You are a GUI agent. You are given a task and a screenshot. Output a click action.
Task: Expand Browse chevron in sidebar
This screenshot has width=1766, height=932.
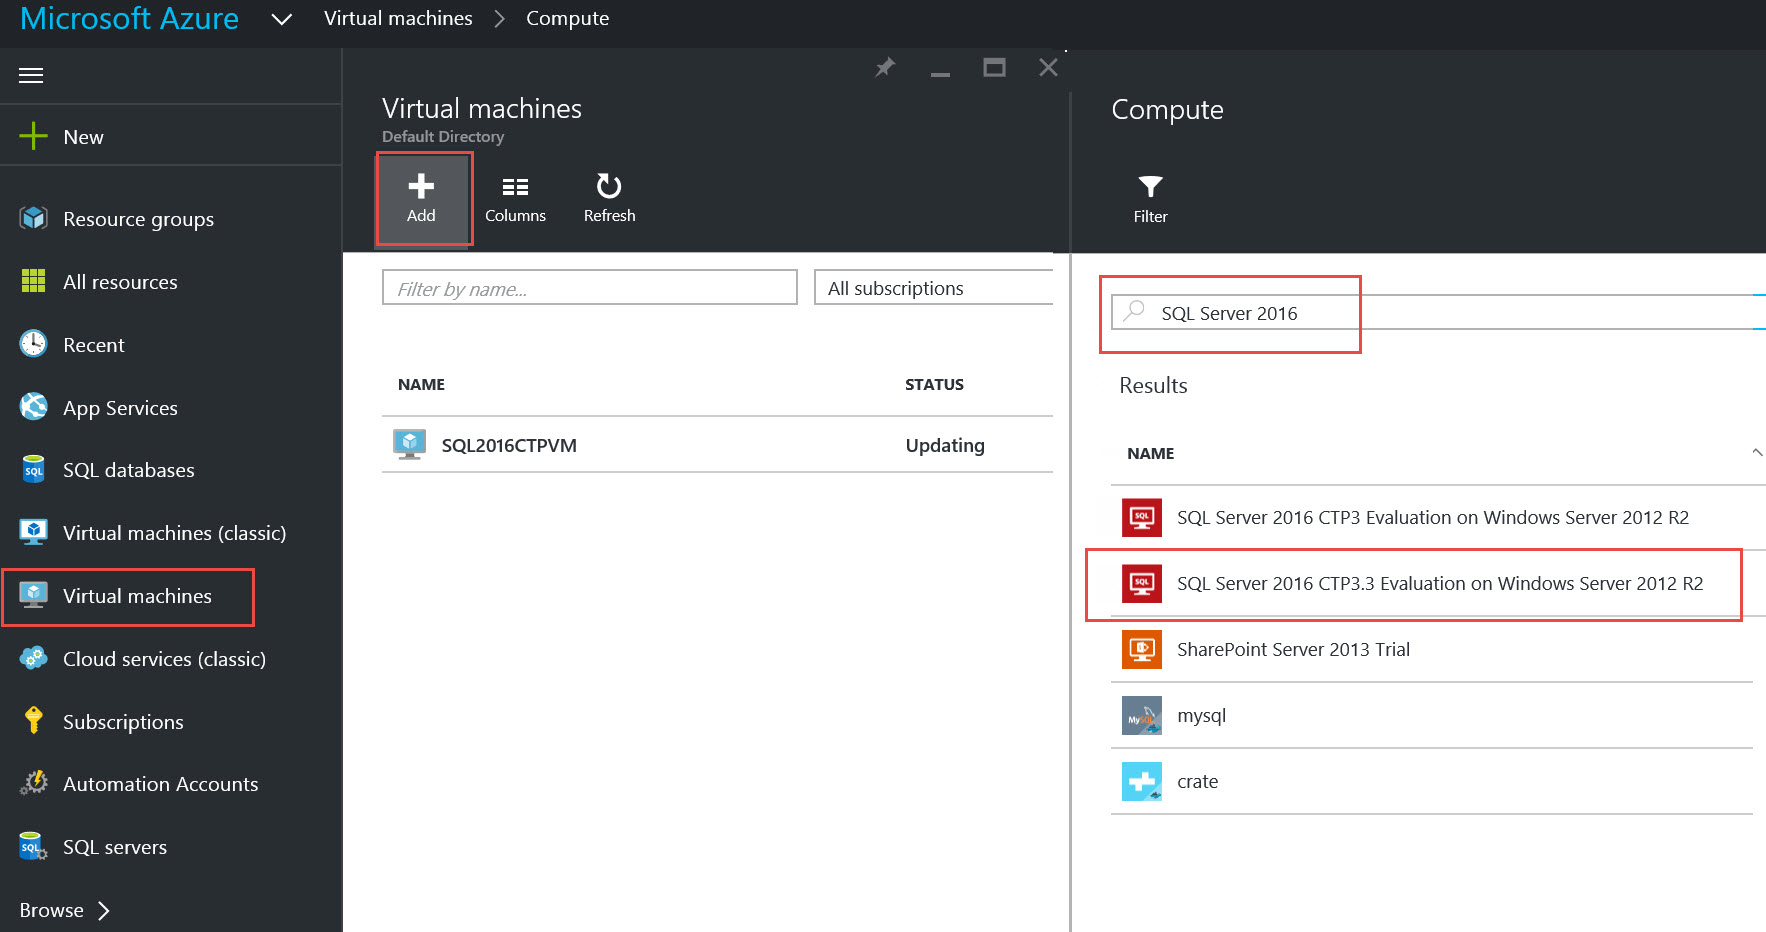tap(103, 910)
